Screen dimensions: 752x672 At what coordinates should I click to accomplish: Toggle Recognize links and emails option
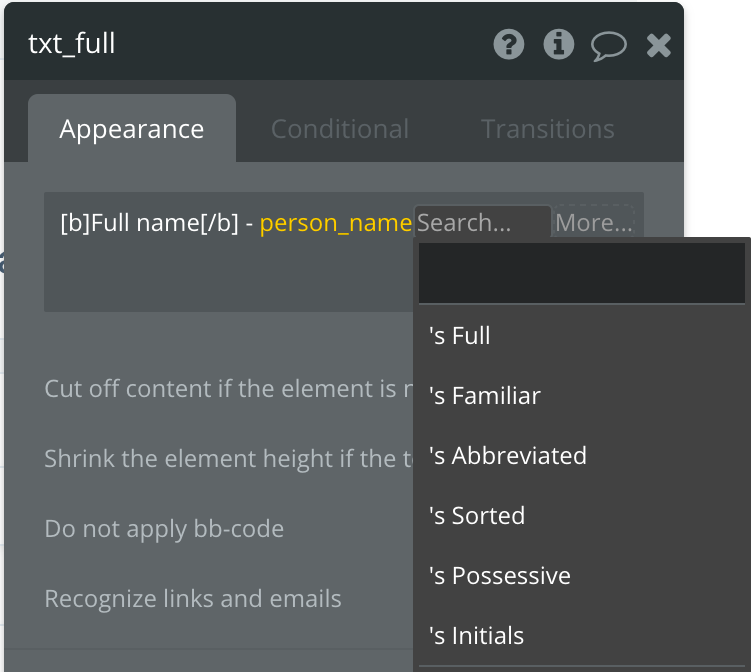(x=193, y=599)
